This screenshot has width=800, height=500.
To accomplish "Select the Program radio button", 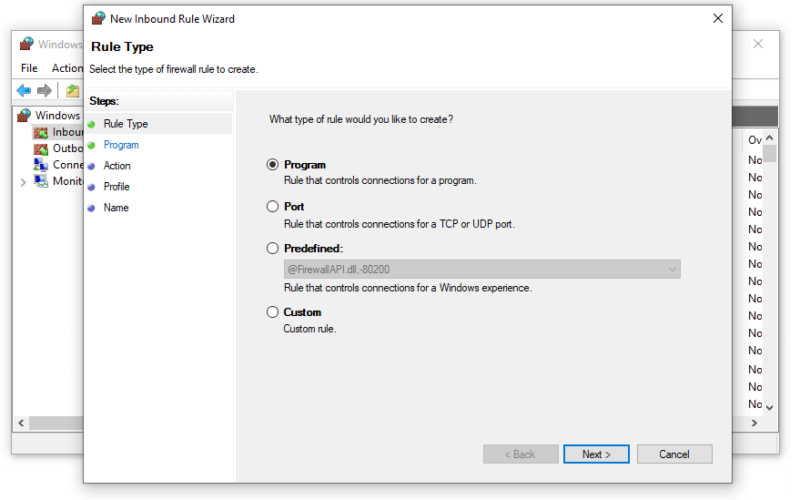I will 272,164.
